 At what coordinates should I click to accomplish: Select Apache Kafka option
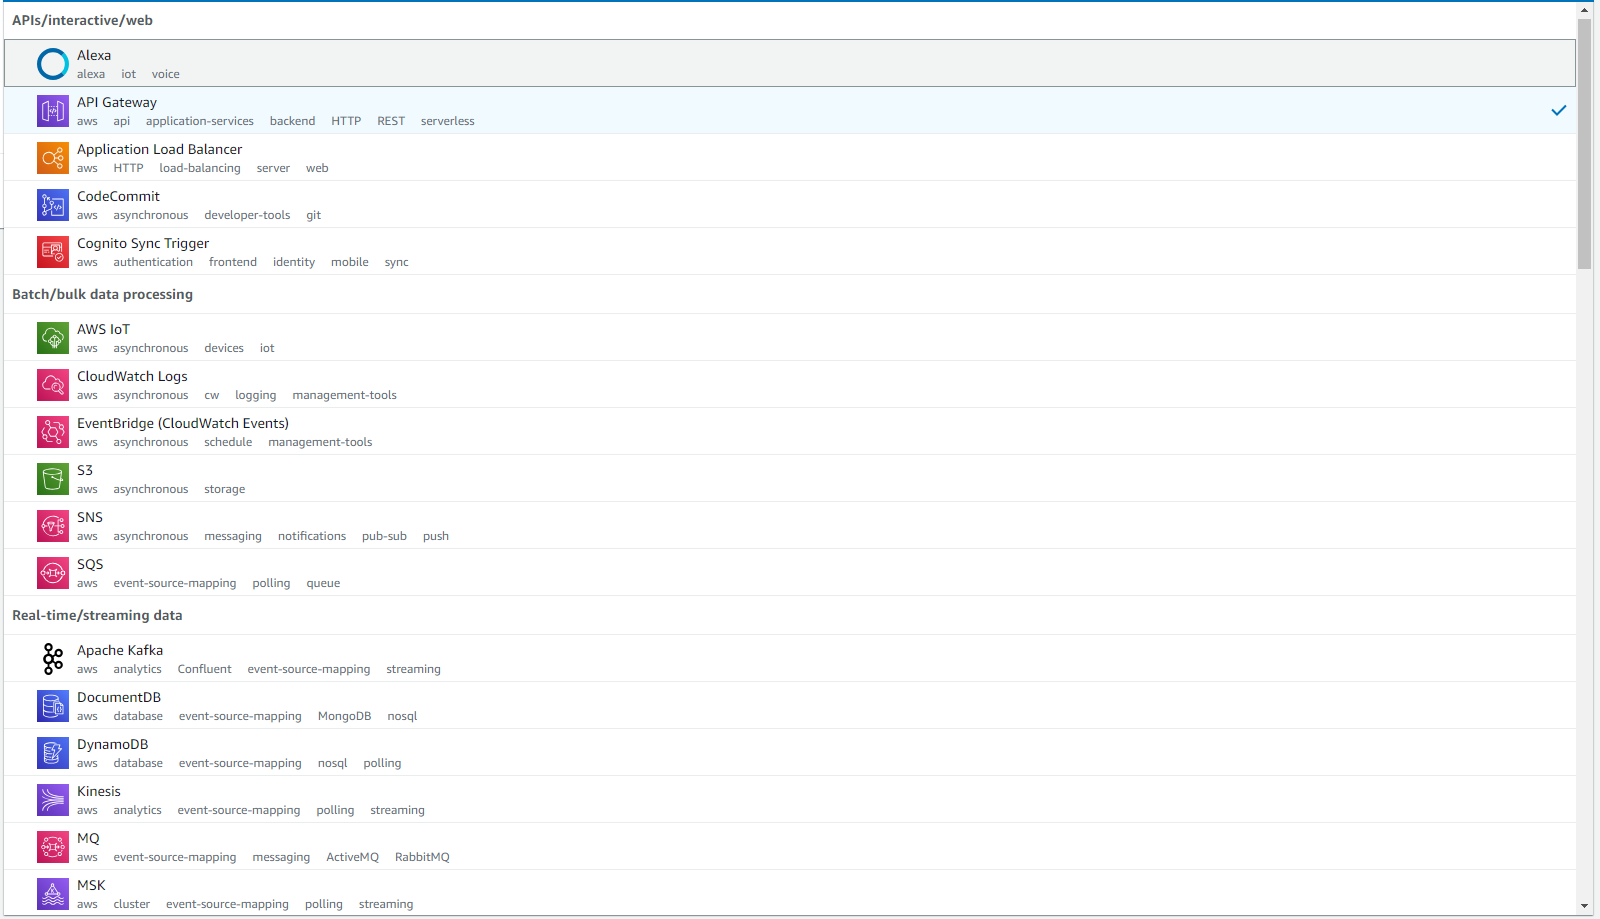[790, 659]
